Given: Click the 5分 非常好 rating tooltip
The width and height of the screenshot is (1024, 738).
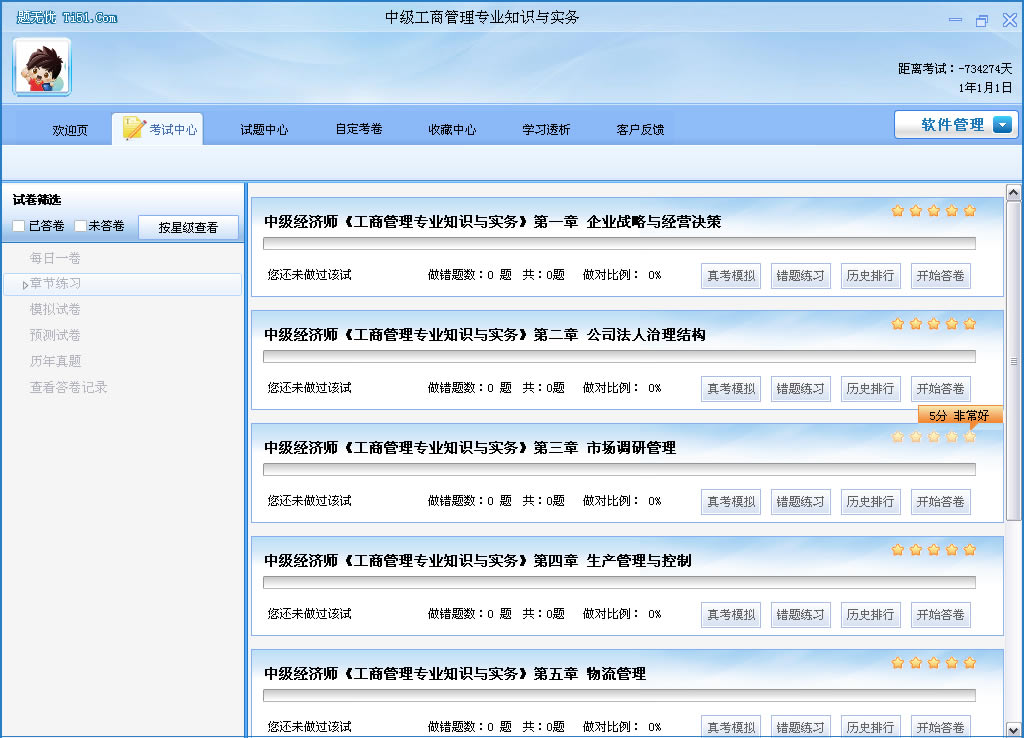Looking at the screenshot, I should click(x=959, y=415).
